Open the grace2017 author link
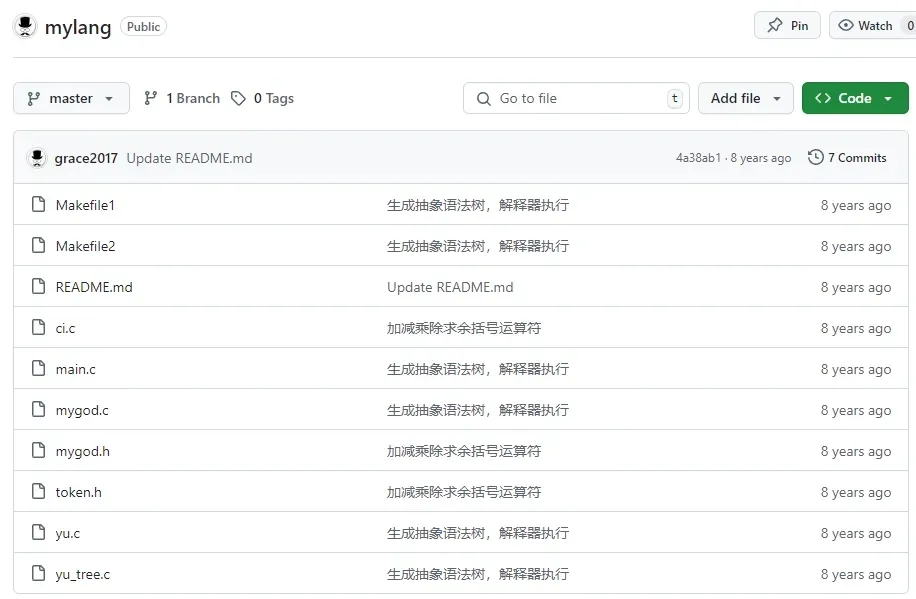 pyautogui.click(x=86, y=158)
